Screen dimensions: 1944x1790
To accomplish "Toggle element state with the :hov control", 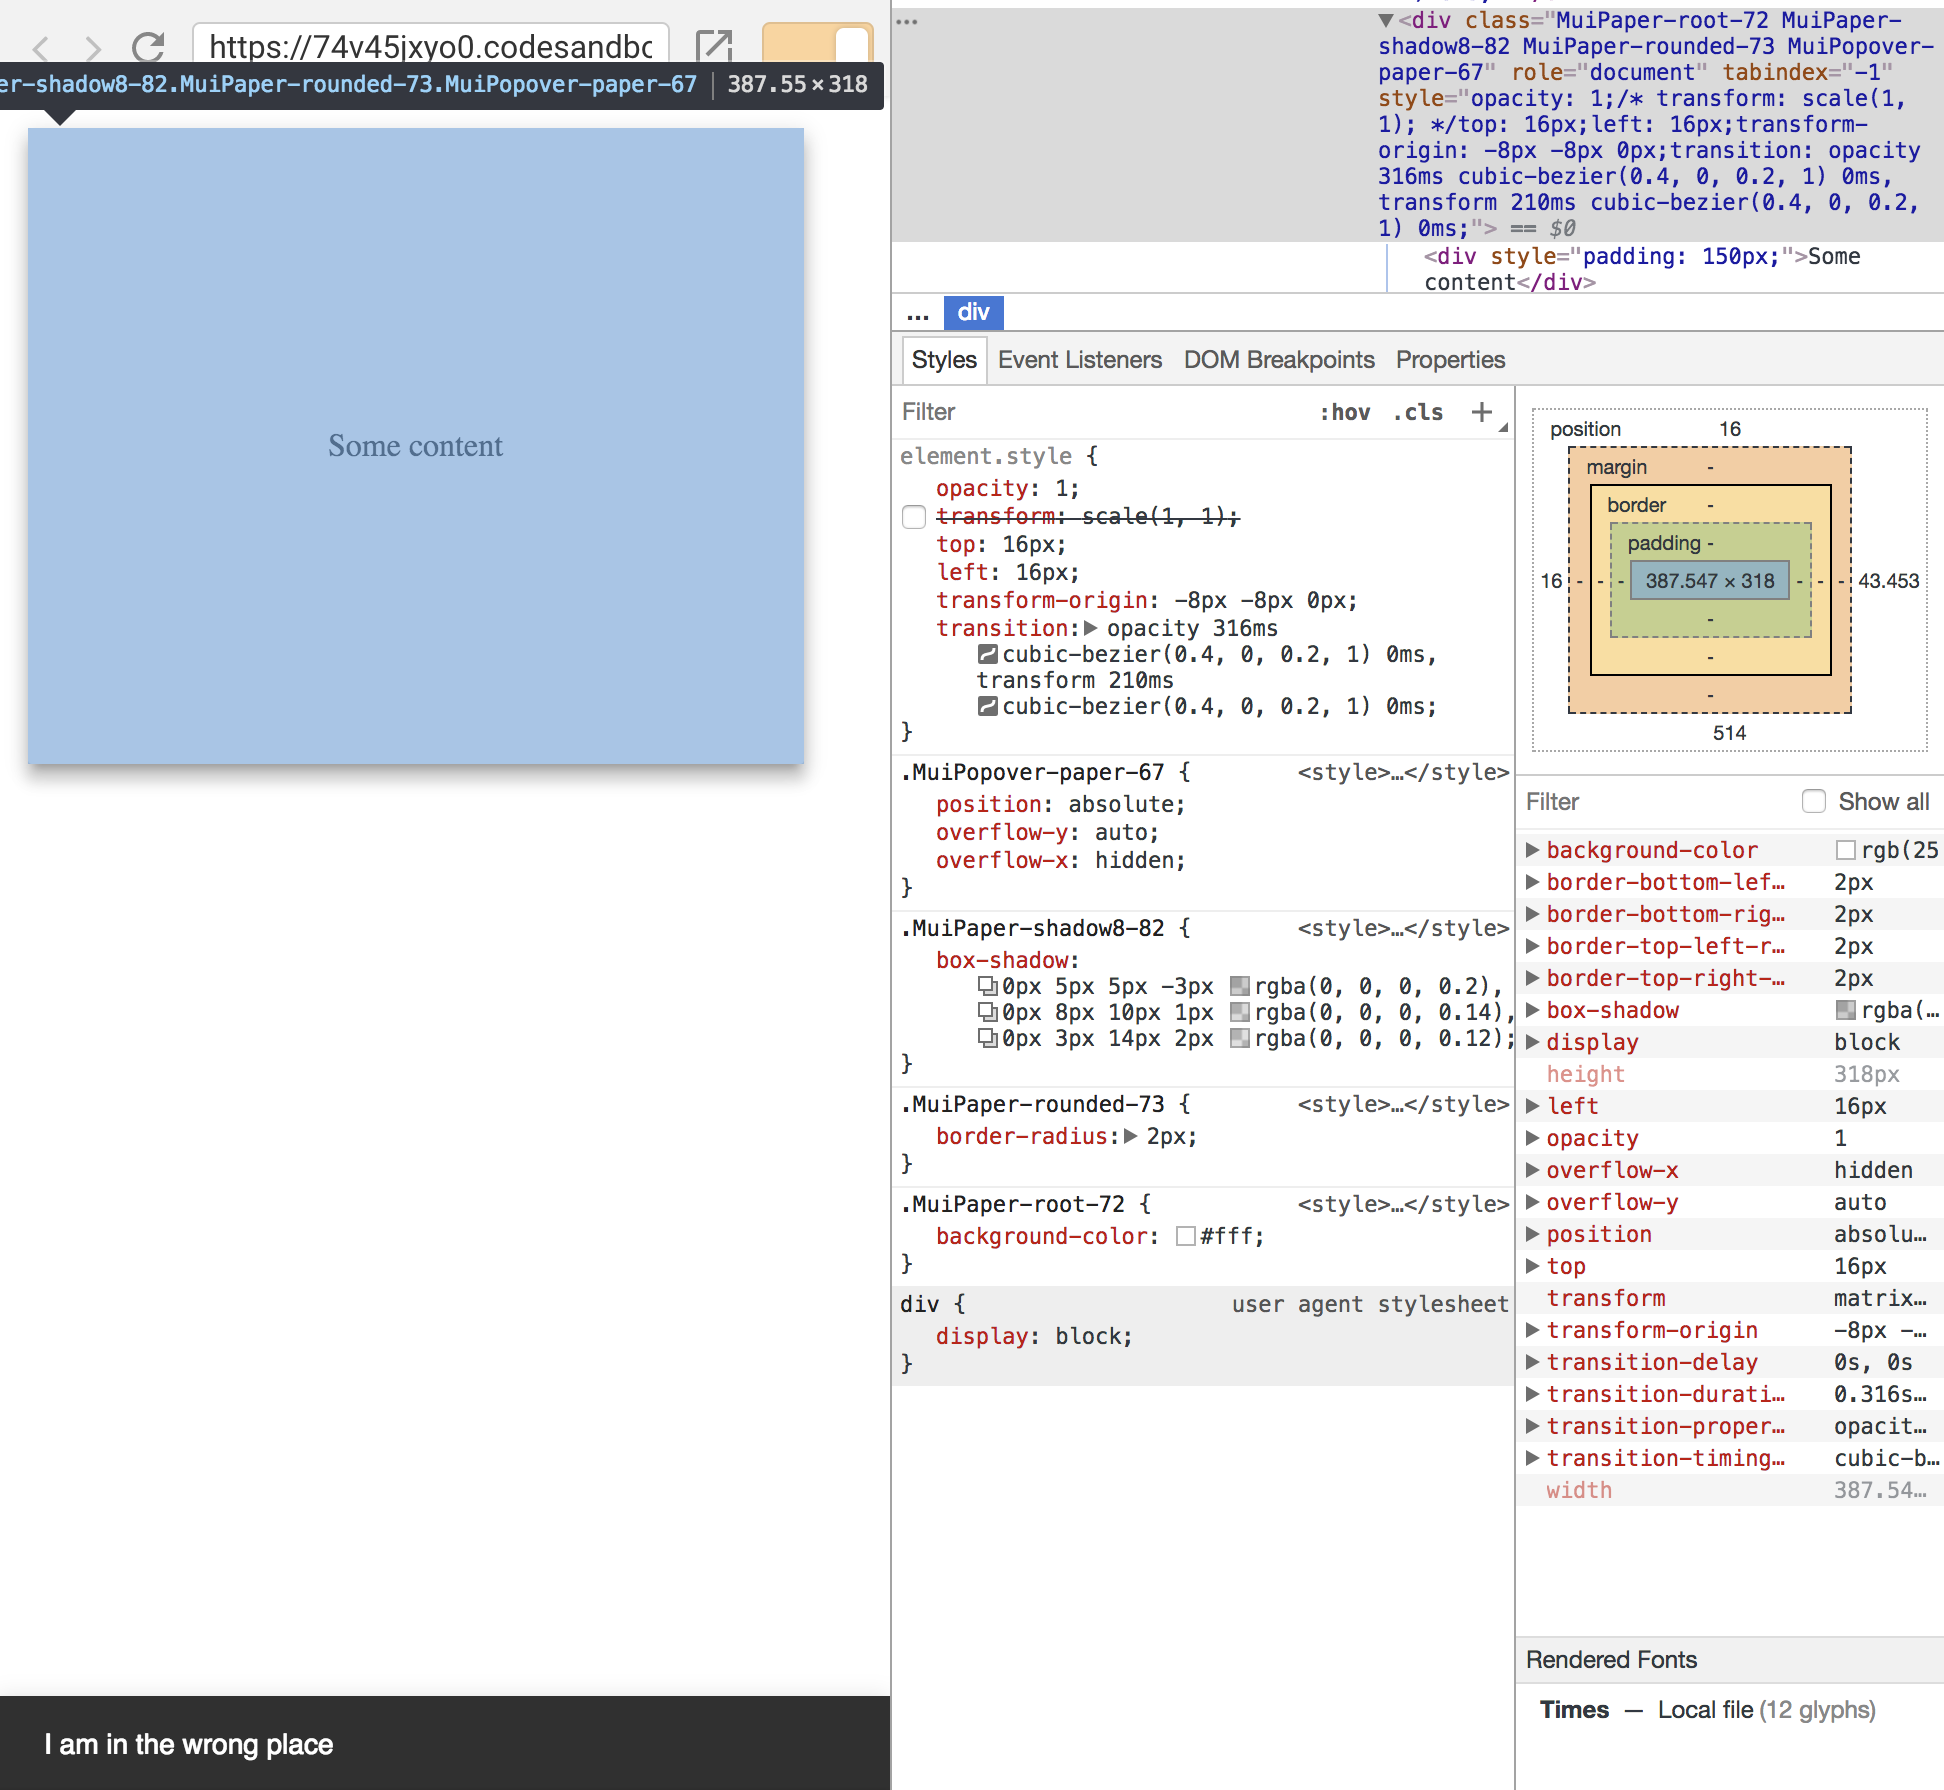I will 1345,411.
